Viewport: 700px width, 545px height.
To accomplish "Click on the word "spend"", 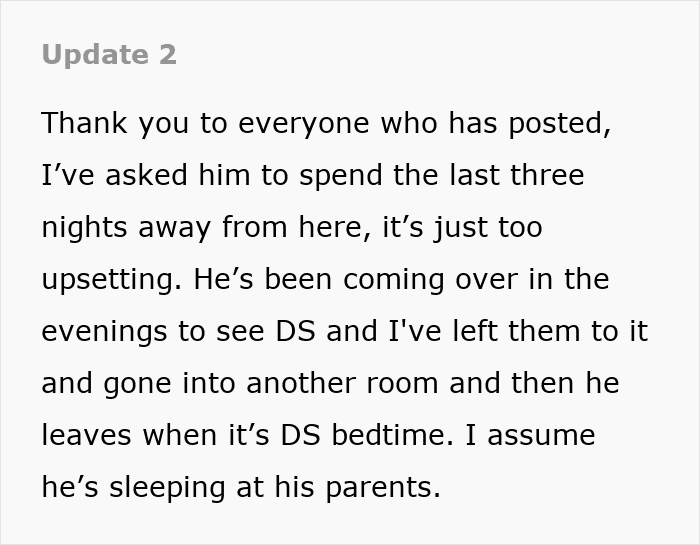I will (x=341, y=177).
